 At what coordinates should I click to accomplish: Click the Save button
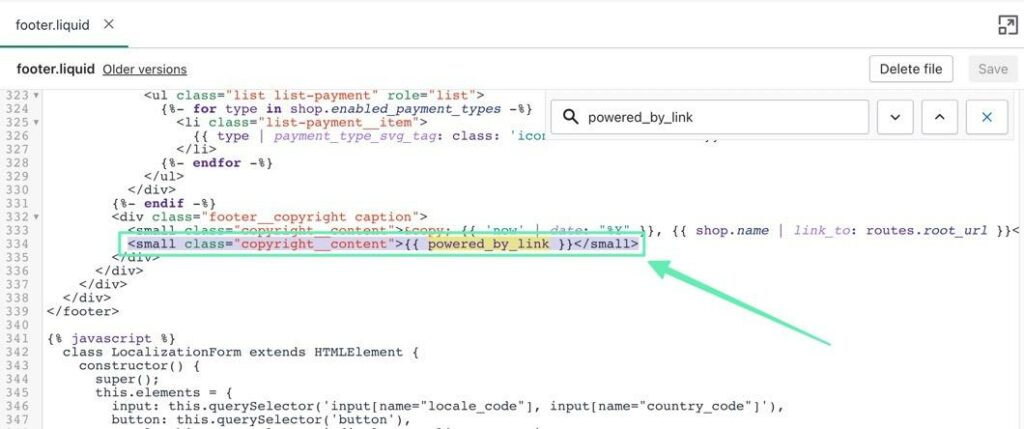[x=993, y=69]
